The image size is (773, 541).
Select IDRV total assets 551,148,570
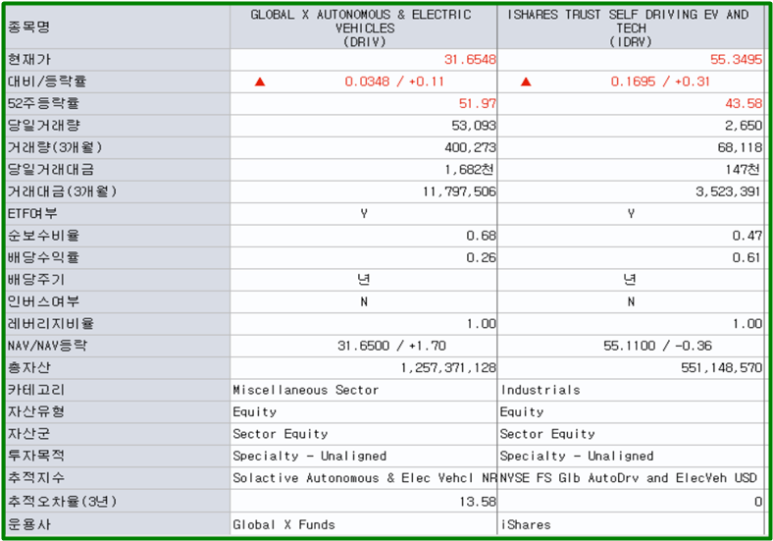[x=722, y=368]
